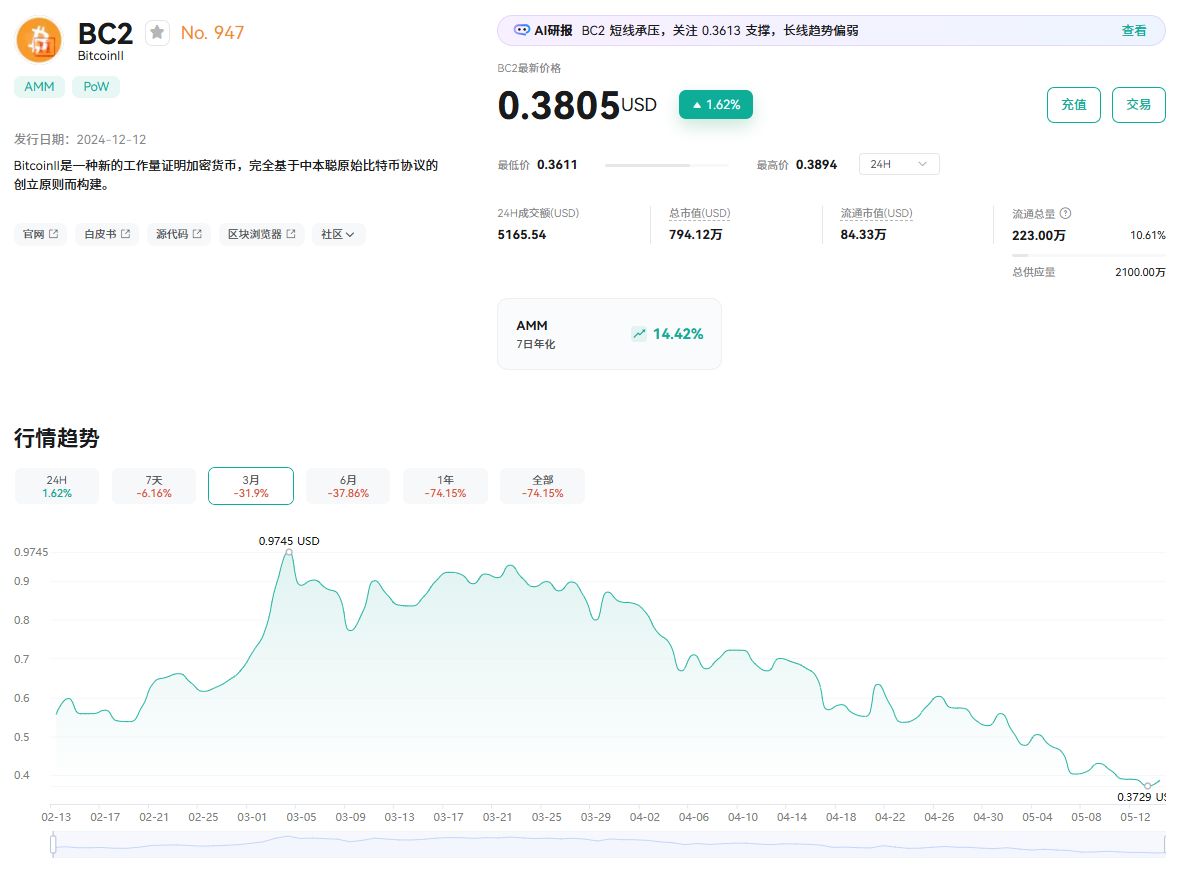Click the 最低价 0.3611 value
Image resolution: width=1195 pixels, height=876 pixels.
(557, 165)
